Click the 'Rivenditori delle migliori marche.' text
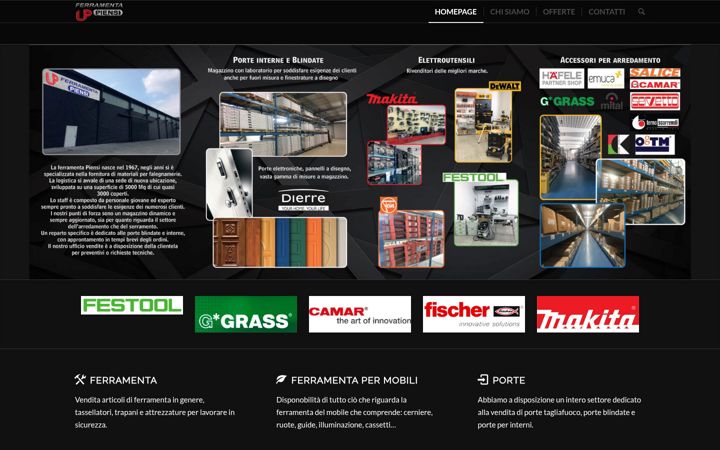 click(447, 71)
